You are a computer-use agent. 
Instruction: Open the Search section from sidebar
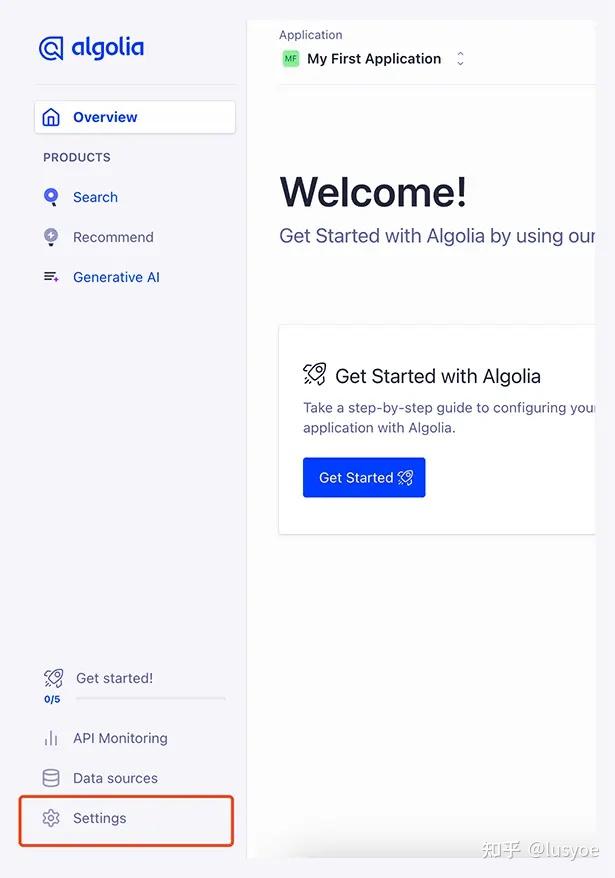(x=95, y=197)
